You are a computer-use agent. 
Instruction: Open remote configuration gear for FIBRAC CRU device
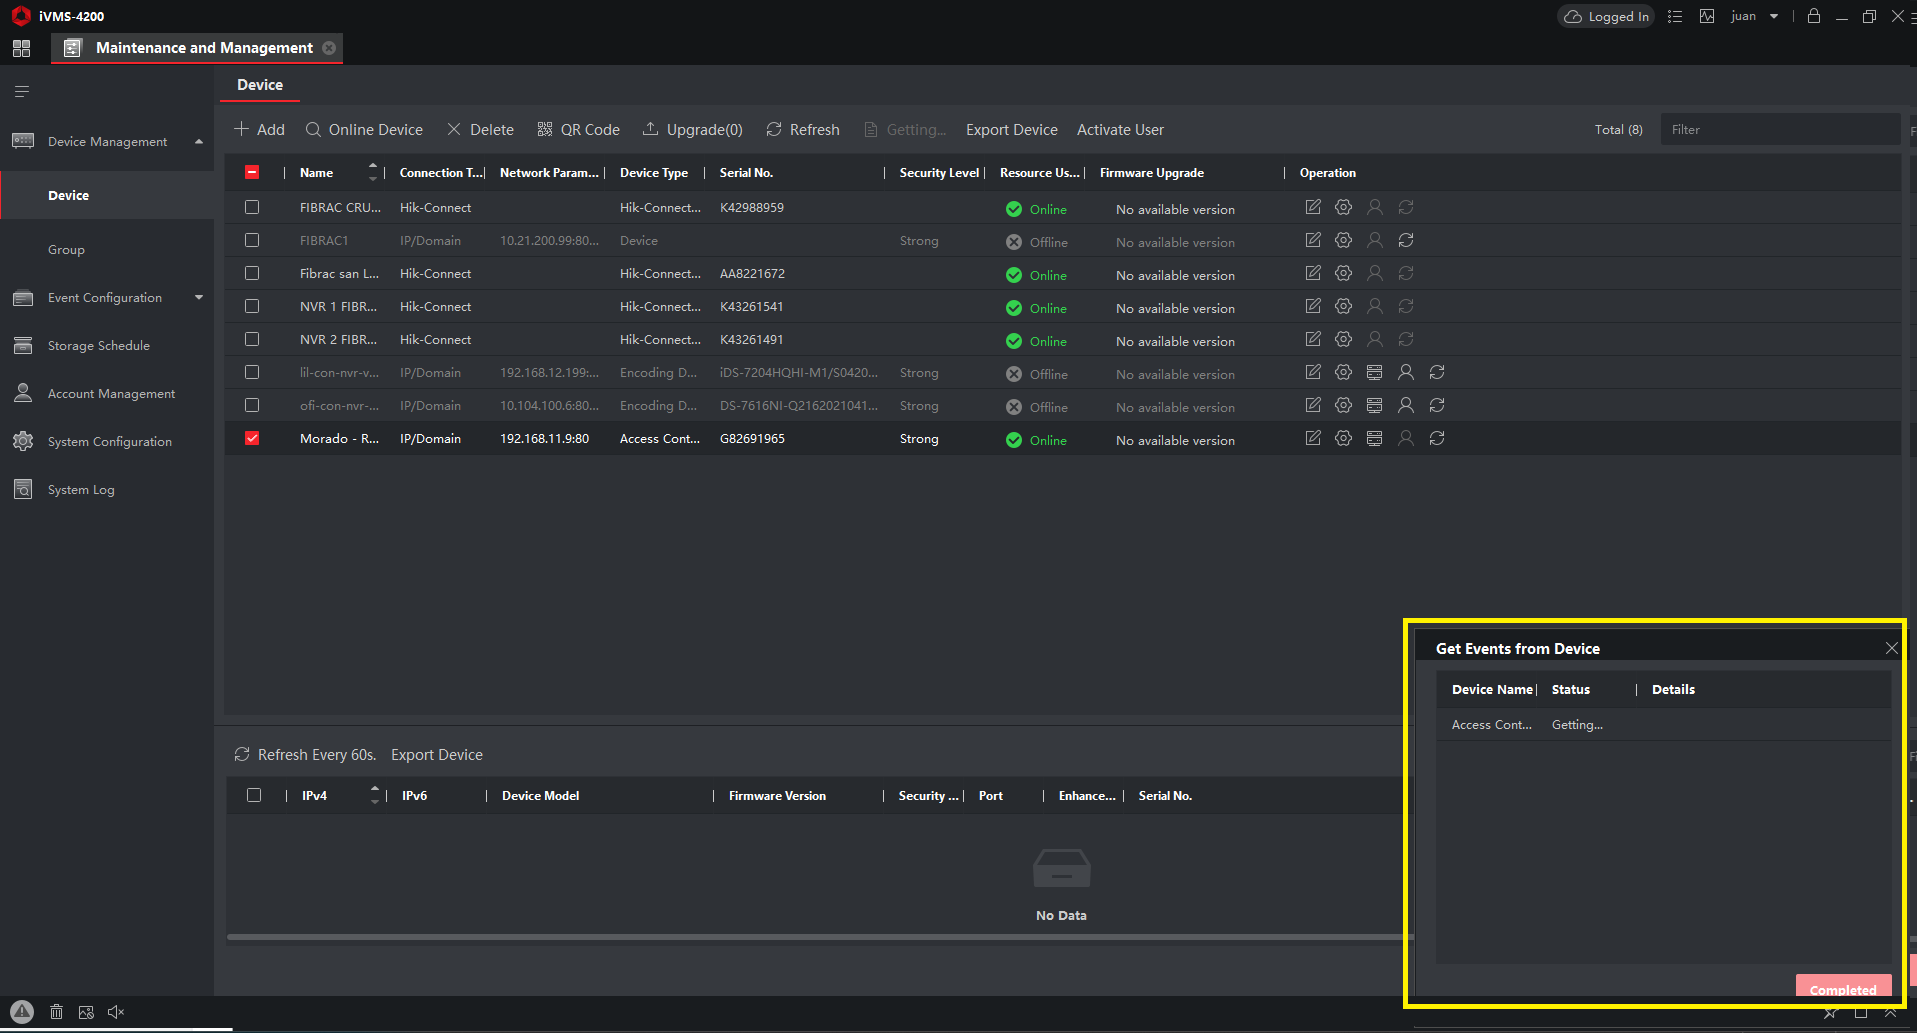(1343, 208)
